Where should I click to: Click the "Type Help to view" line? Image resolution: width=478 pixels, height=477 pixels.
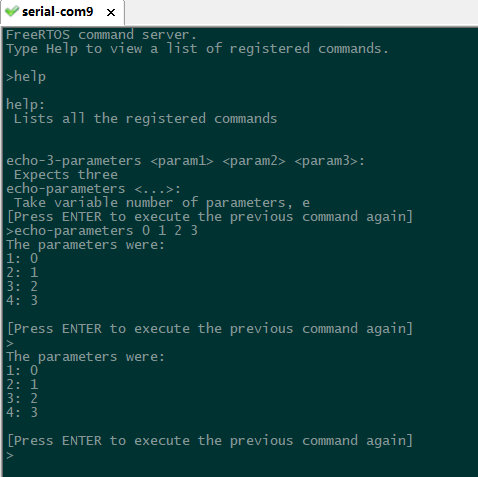point(197,49)
